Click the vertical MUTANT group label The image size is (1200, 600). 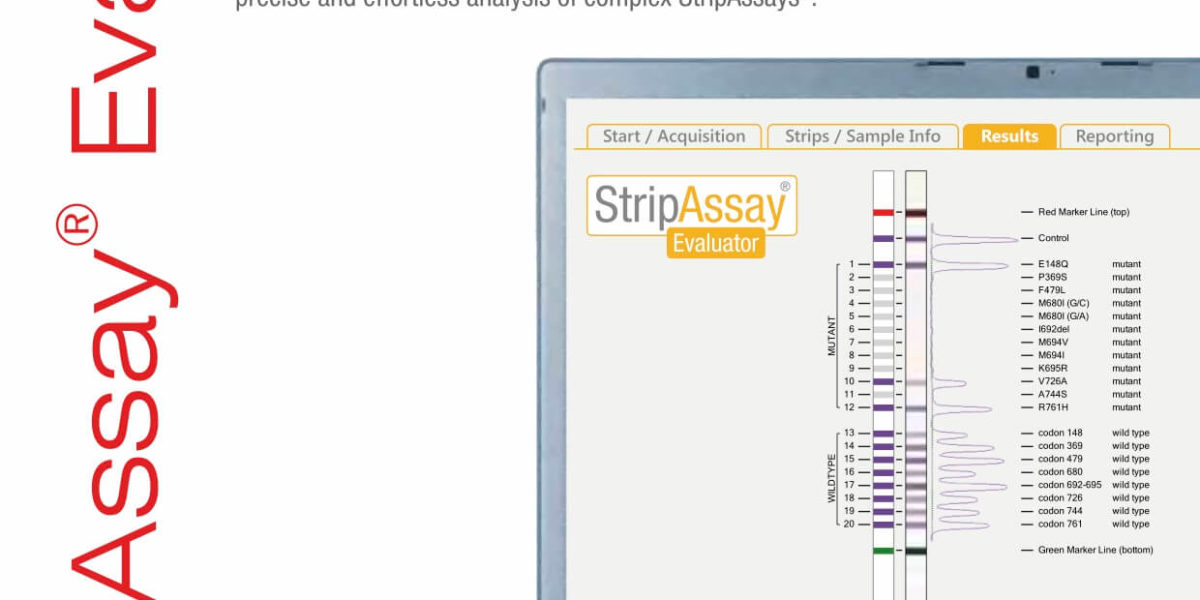pyautogui.click(x=829, y=336)
